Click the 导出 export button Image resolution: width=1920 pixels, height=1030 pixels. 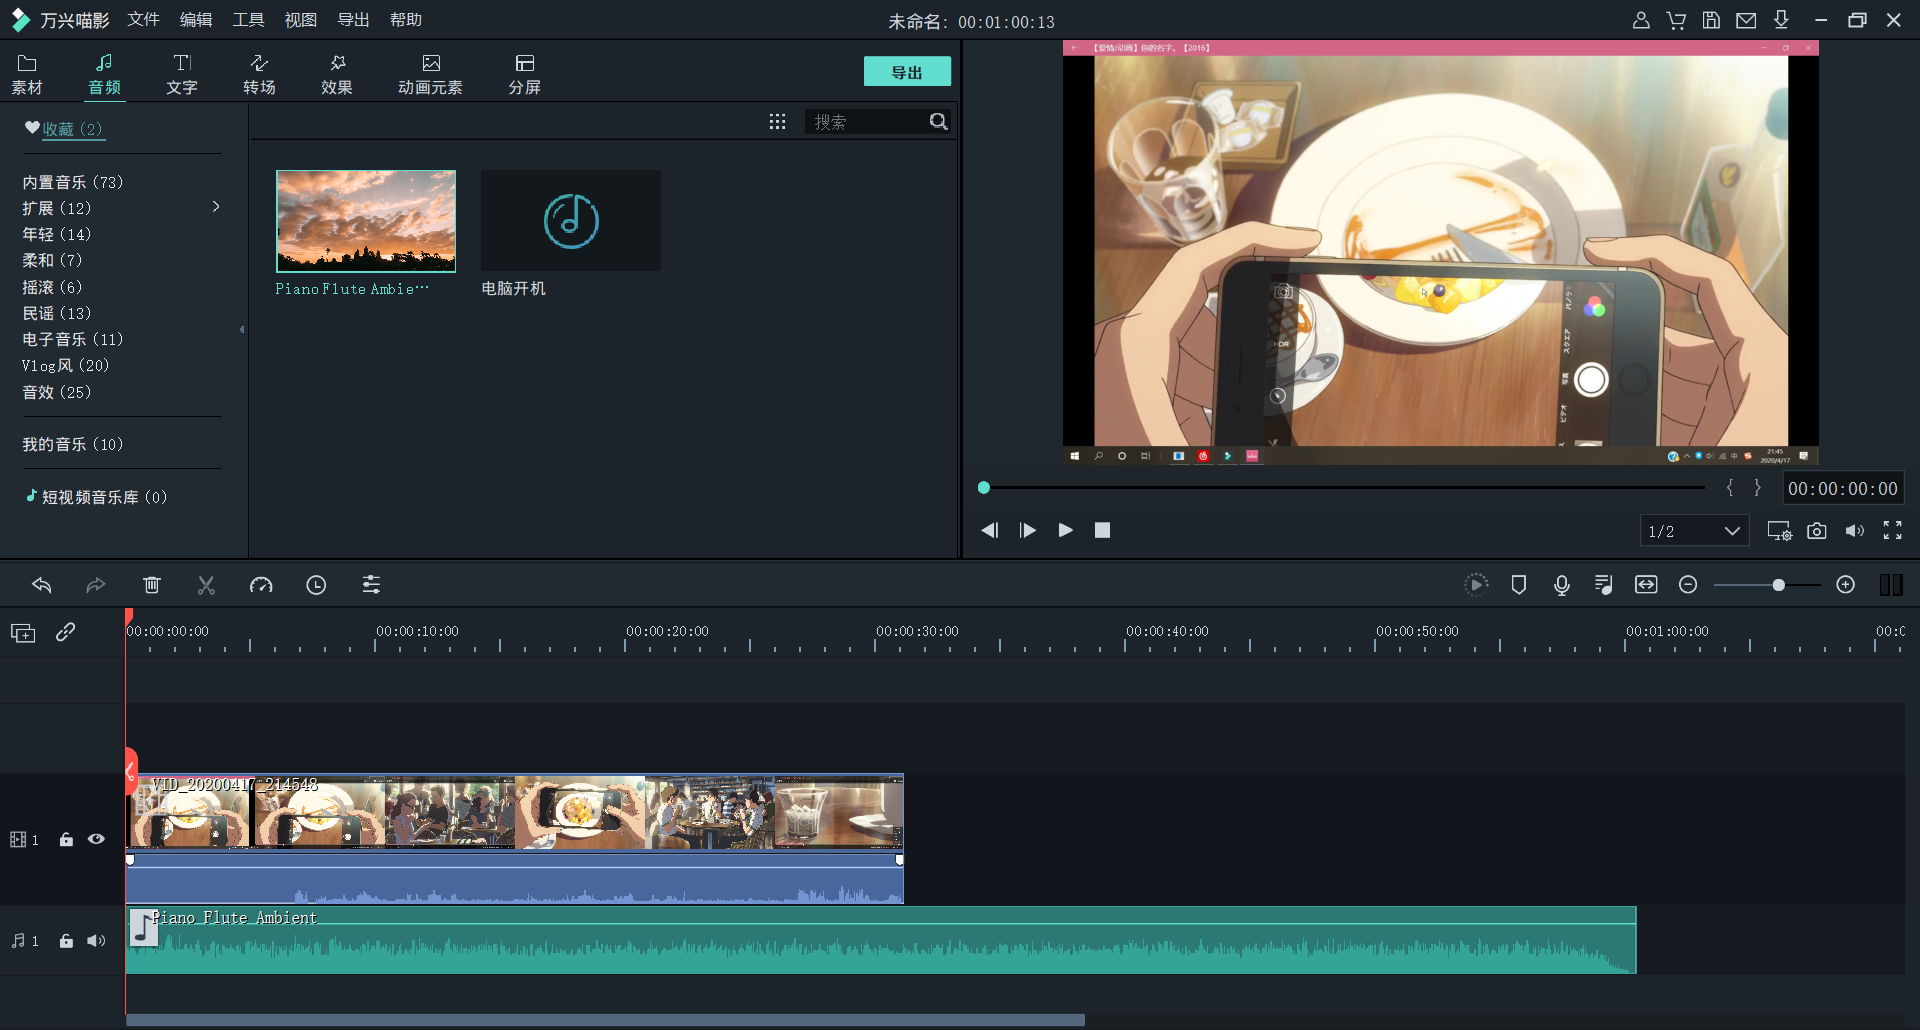click(x=907, y=72)
